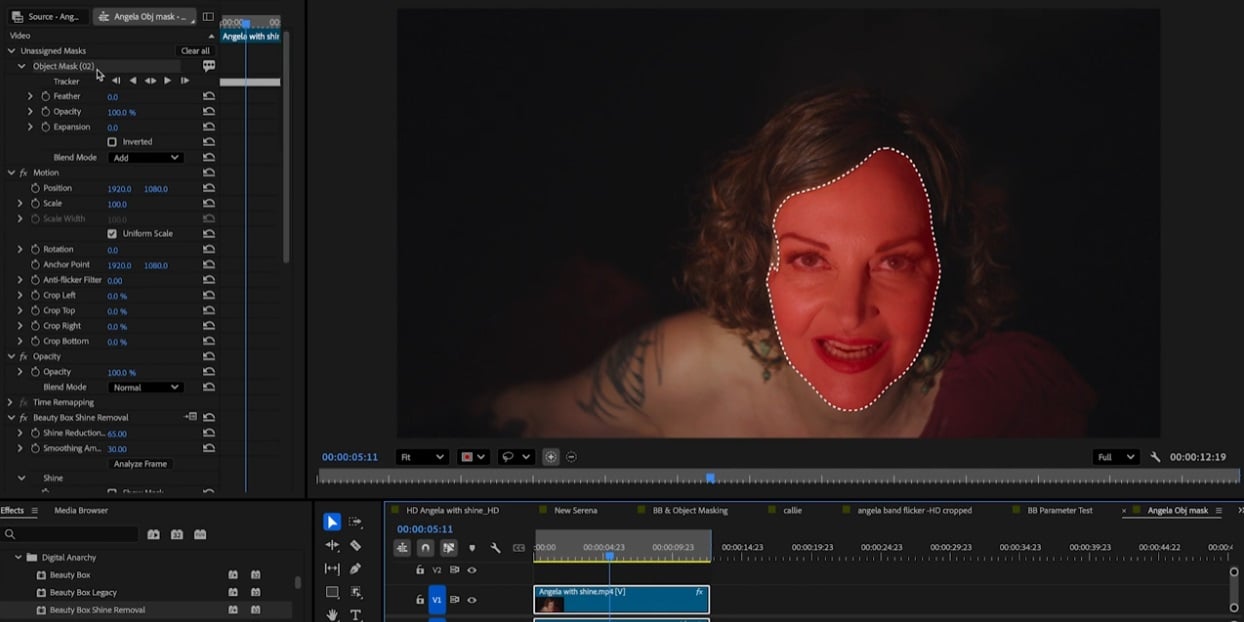Select the Pen tool in tools panel
The image size is (1244, 622).
355,569
